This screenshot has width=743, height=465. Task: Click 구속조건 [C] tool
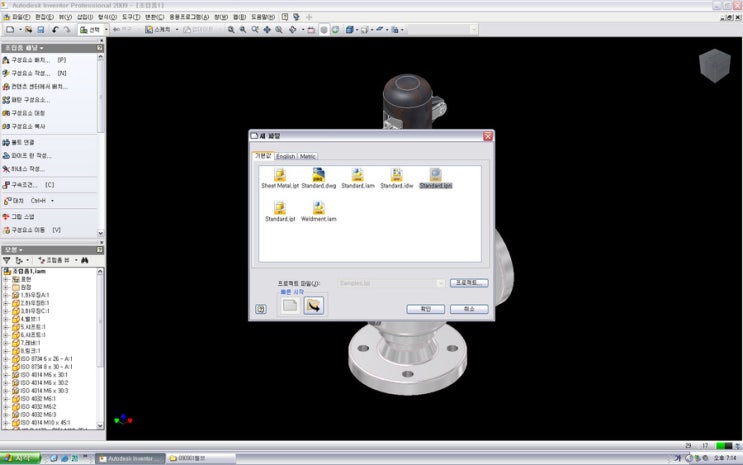(28, 185)
